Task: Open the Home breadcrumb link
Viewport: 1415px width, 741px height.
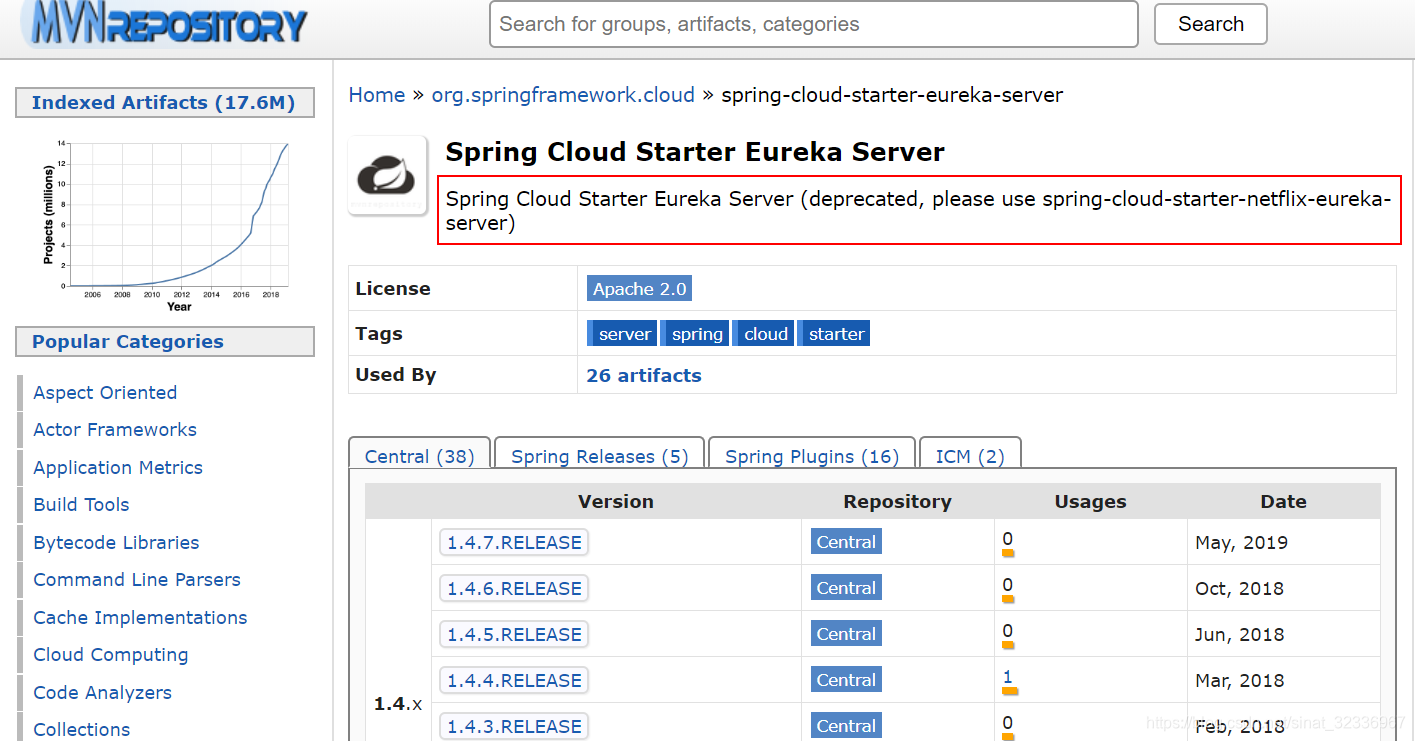Action: click(377, 95)
